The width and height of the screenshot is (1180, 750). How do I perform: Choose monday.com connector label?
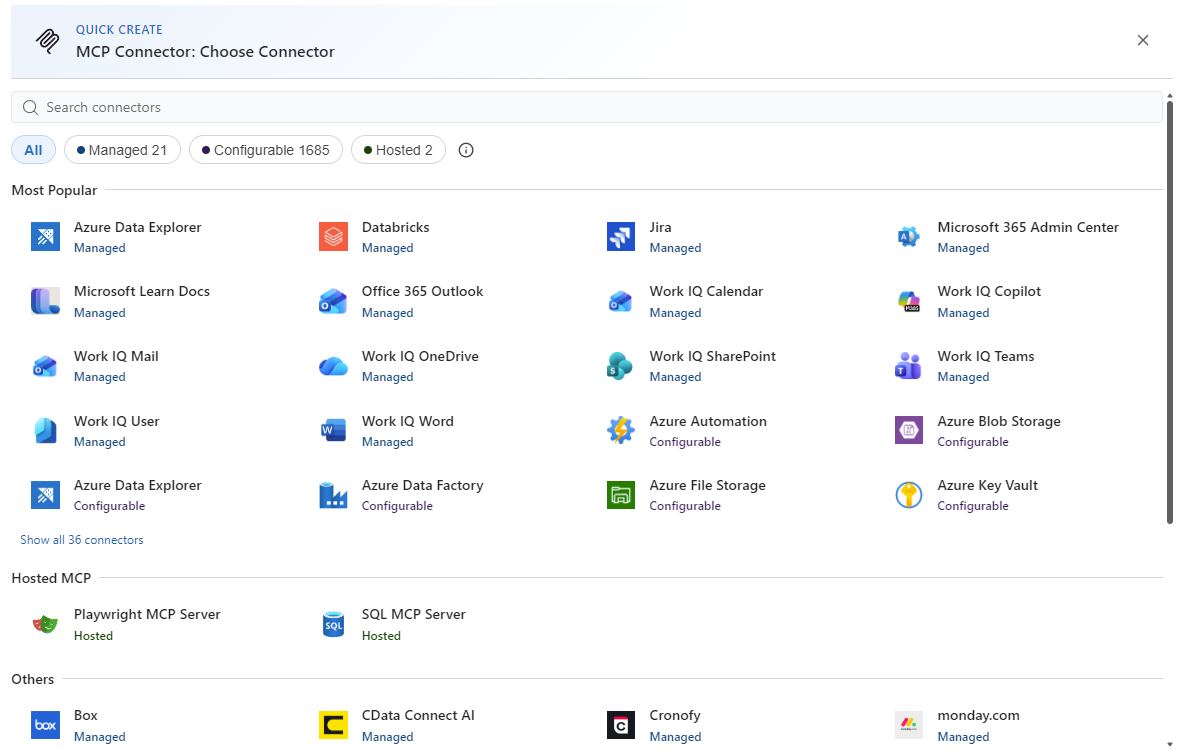[978, 715]
